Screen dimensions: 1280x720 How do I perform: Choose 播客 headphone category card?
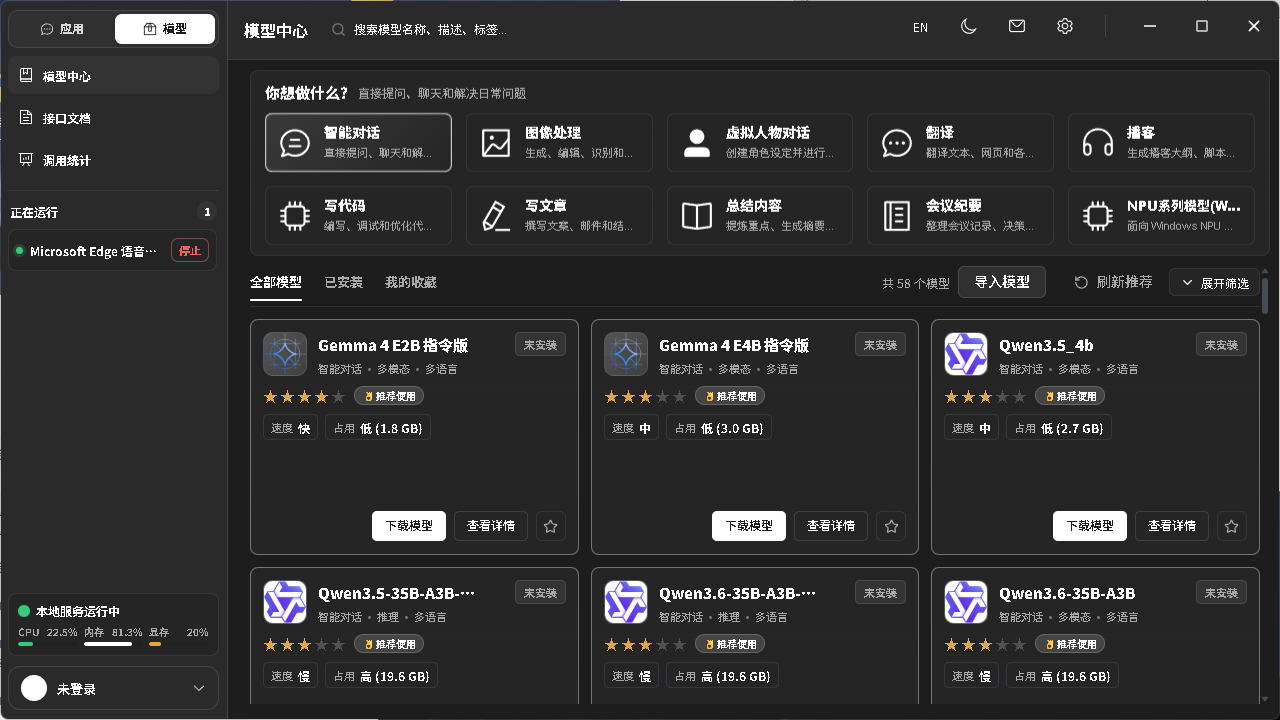click(x=1161, y=143)
